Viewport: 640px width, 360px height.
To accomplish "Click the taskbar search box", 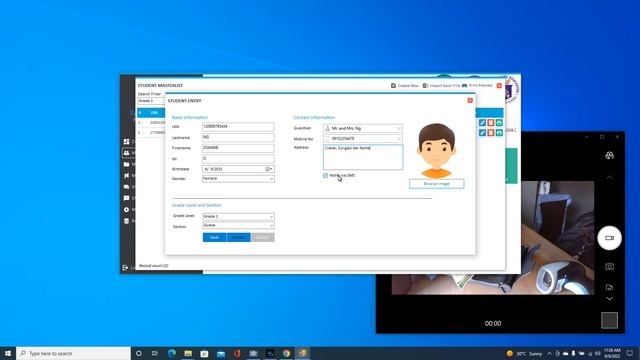I will click(x=73, y=353).
